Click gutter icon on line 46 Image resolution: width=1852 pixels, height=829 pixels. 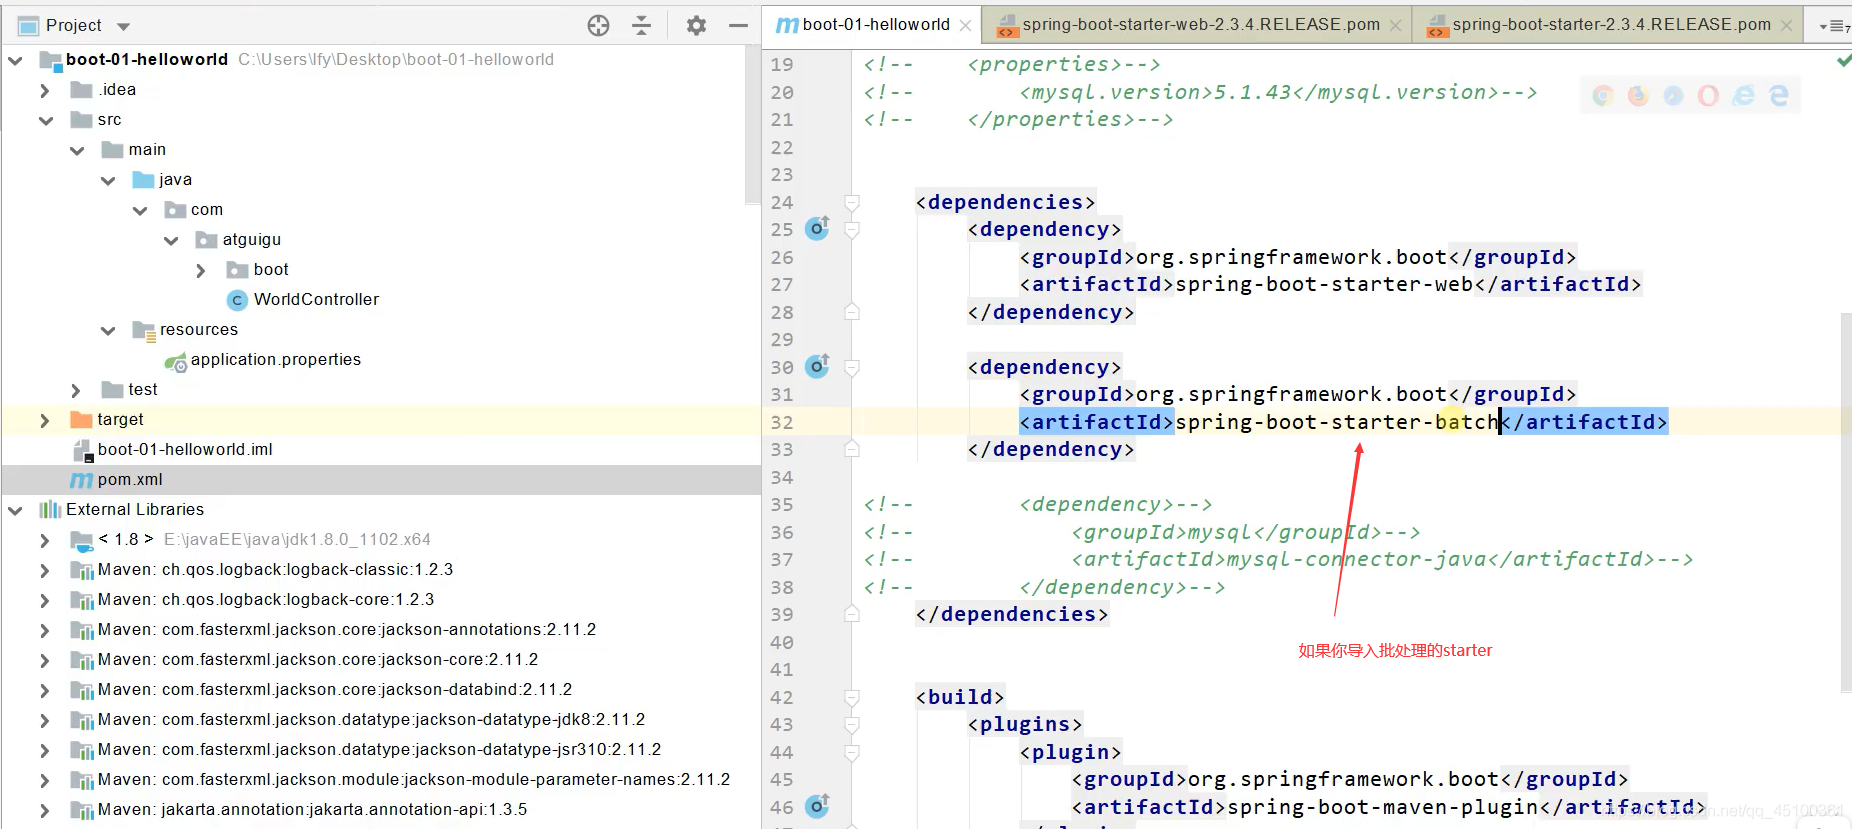[817, 806]
